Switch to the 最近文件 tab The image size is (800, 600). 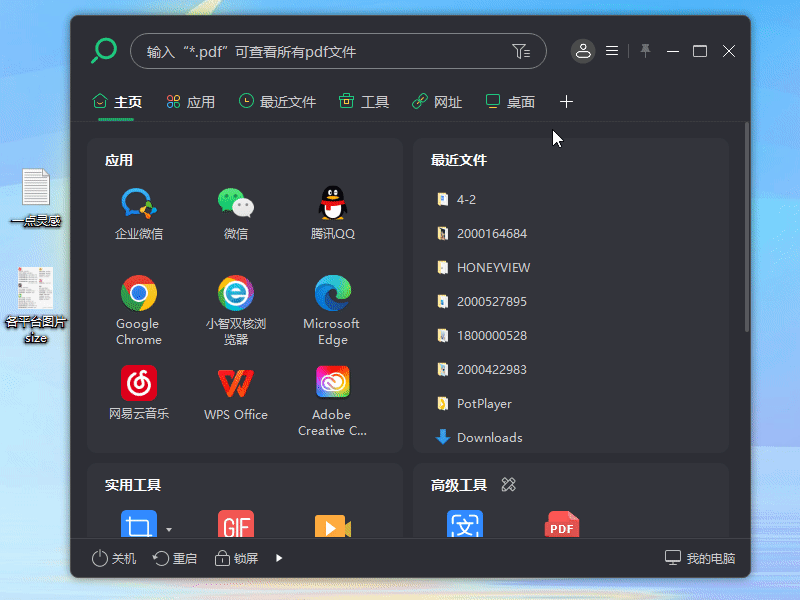[x=277, y=101]
